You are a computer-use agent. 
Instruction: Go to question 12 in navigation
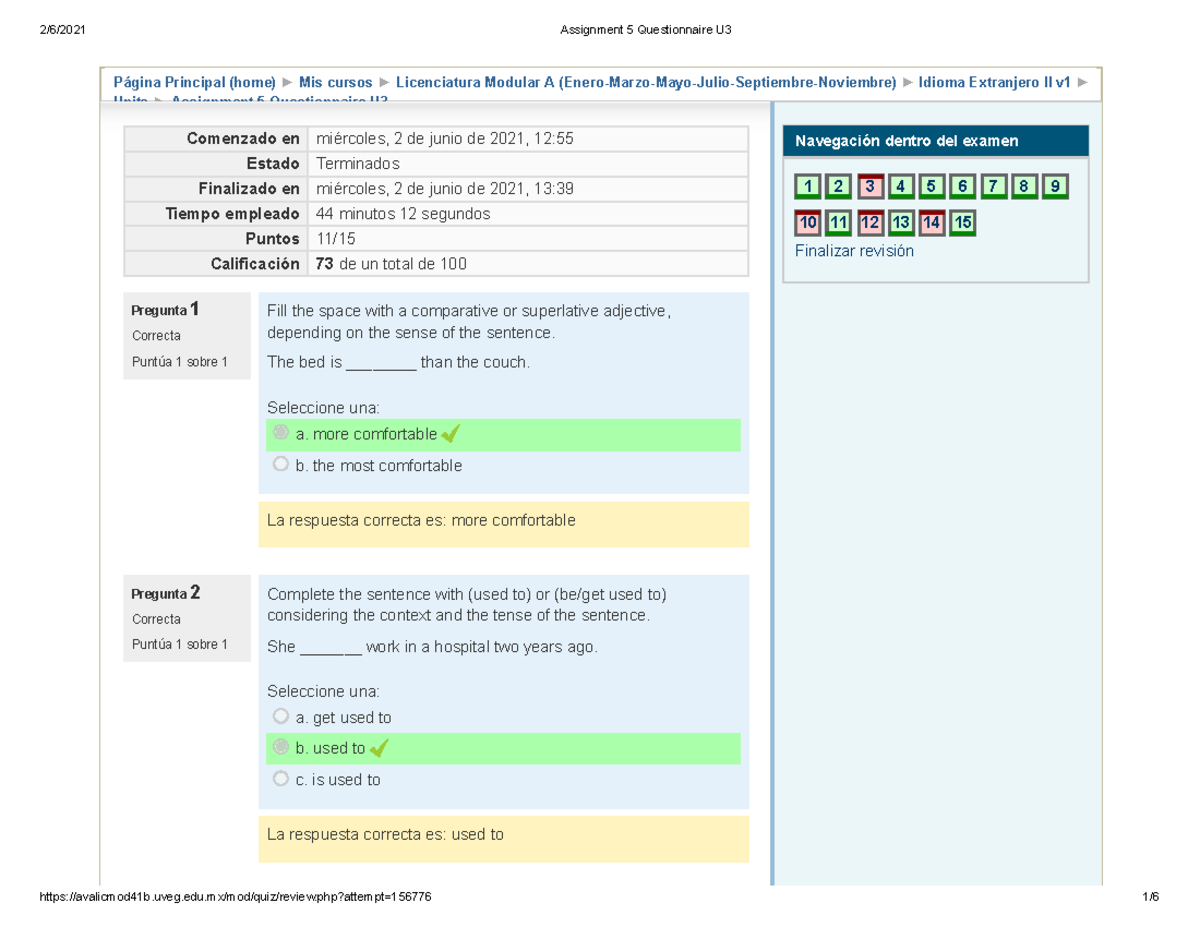870,223
